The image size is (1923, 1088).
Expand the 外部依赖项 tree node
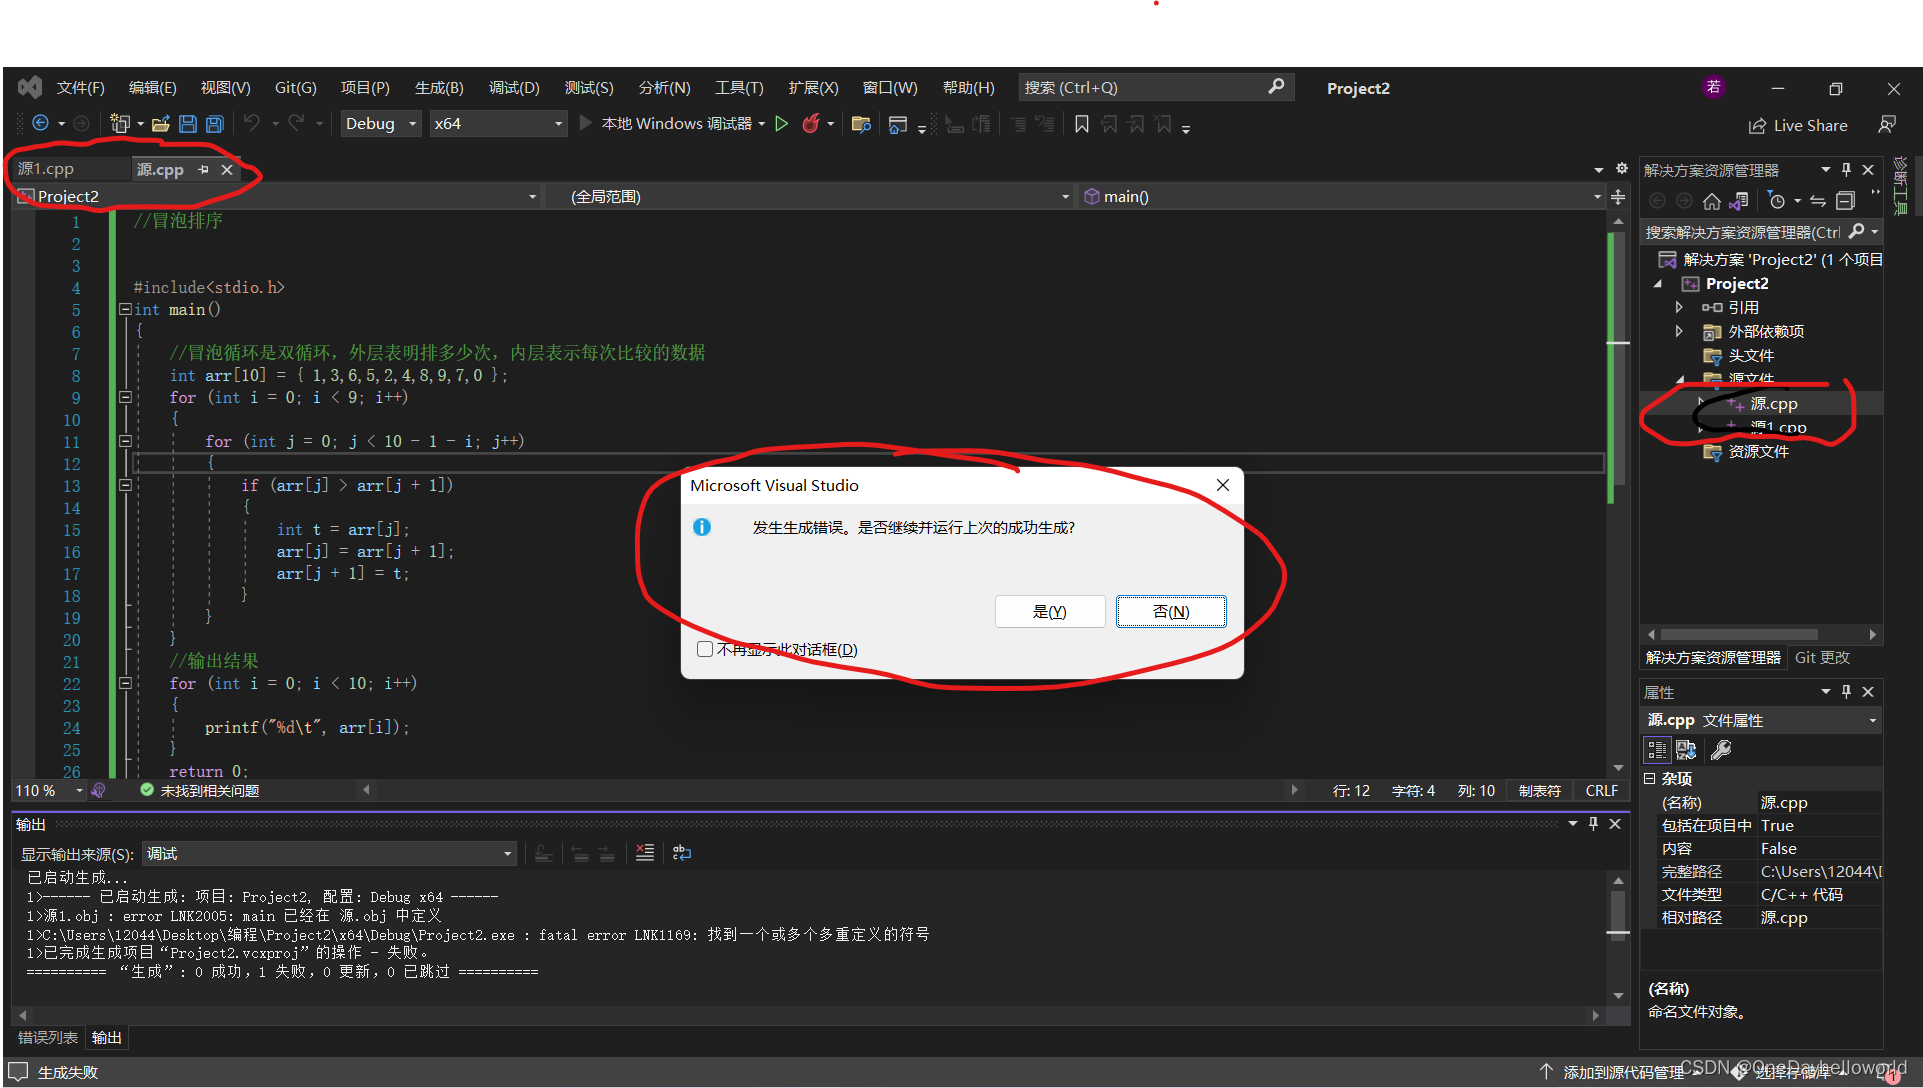(x=1679, y=331)
